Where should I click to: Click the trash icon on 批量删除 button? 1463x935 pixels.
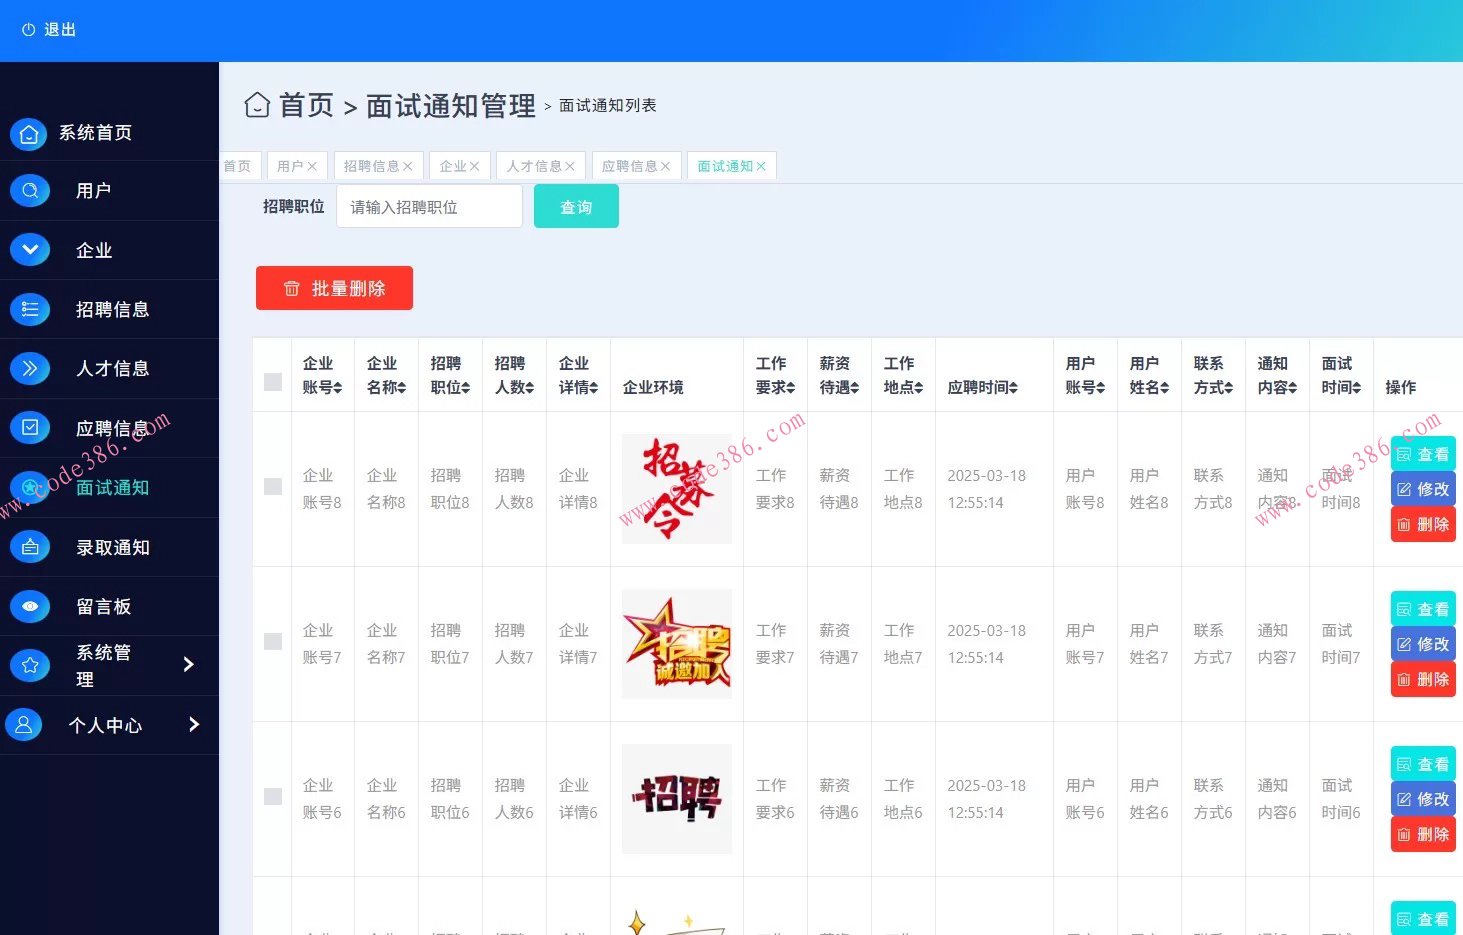pyautogui.click(x=291, y=288)
